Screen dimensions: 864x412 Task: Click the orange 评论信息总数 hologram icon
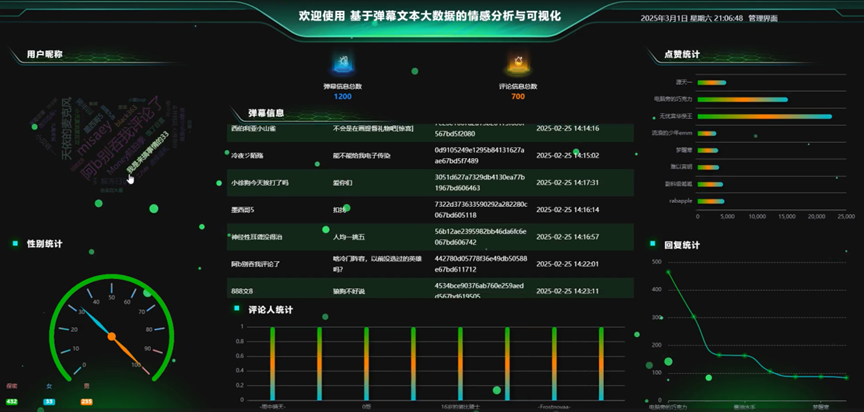(518, 63)
